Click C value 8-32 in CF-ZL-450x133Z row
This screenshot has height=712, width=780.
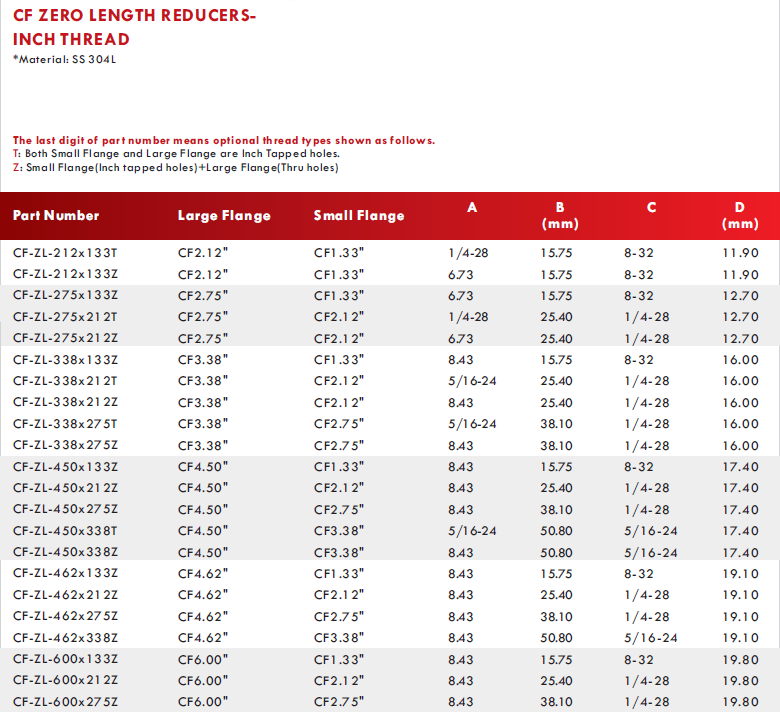[x=639, y=467]
